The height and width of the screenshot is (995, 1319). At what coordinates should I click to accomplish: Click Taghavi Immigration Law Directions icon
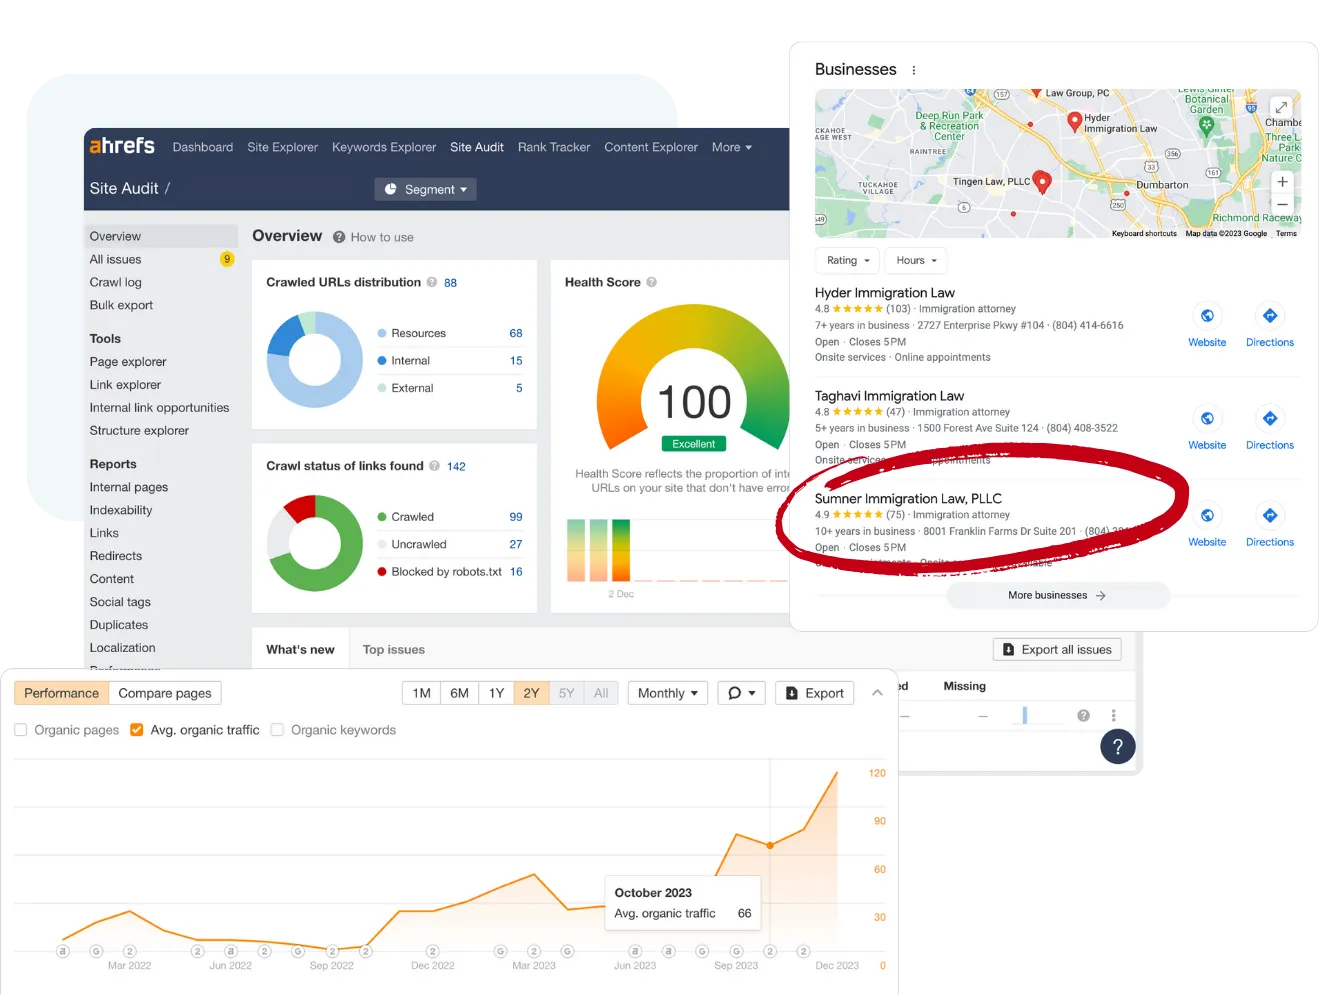point(1269,419)
